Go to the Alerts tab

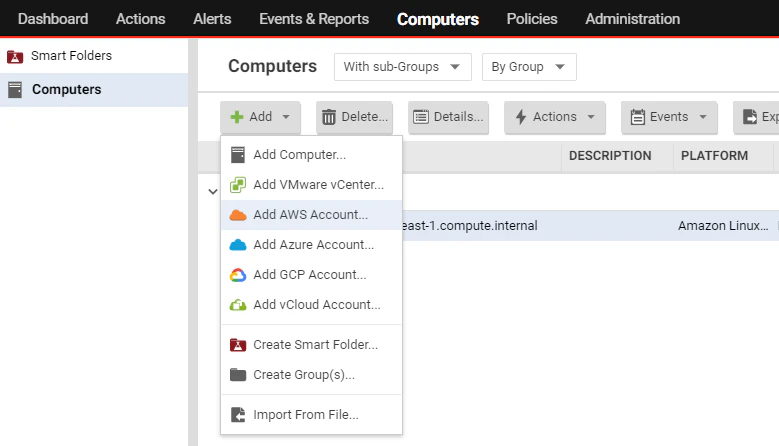coord(212,19)
